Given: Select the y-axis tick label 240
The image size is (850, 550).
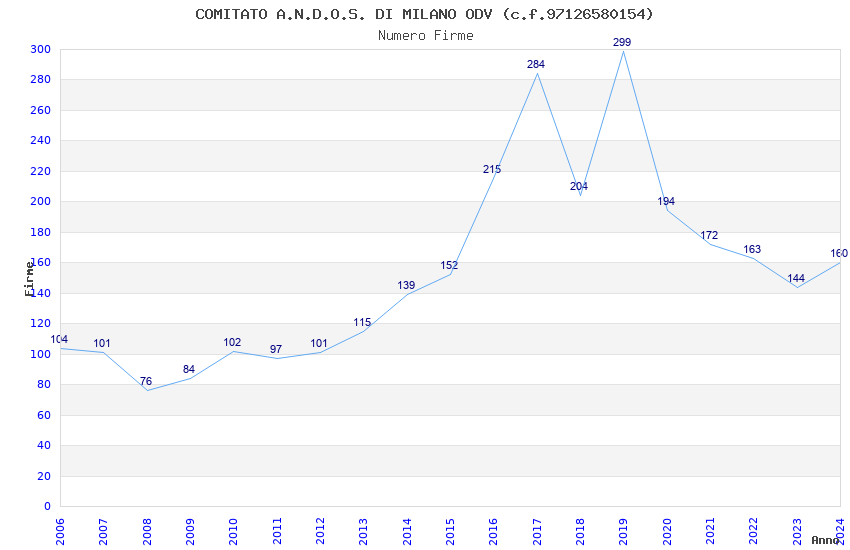Looking at the screenshot, I should (x=41, y=140).
